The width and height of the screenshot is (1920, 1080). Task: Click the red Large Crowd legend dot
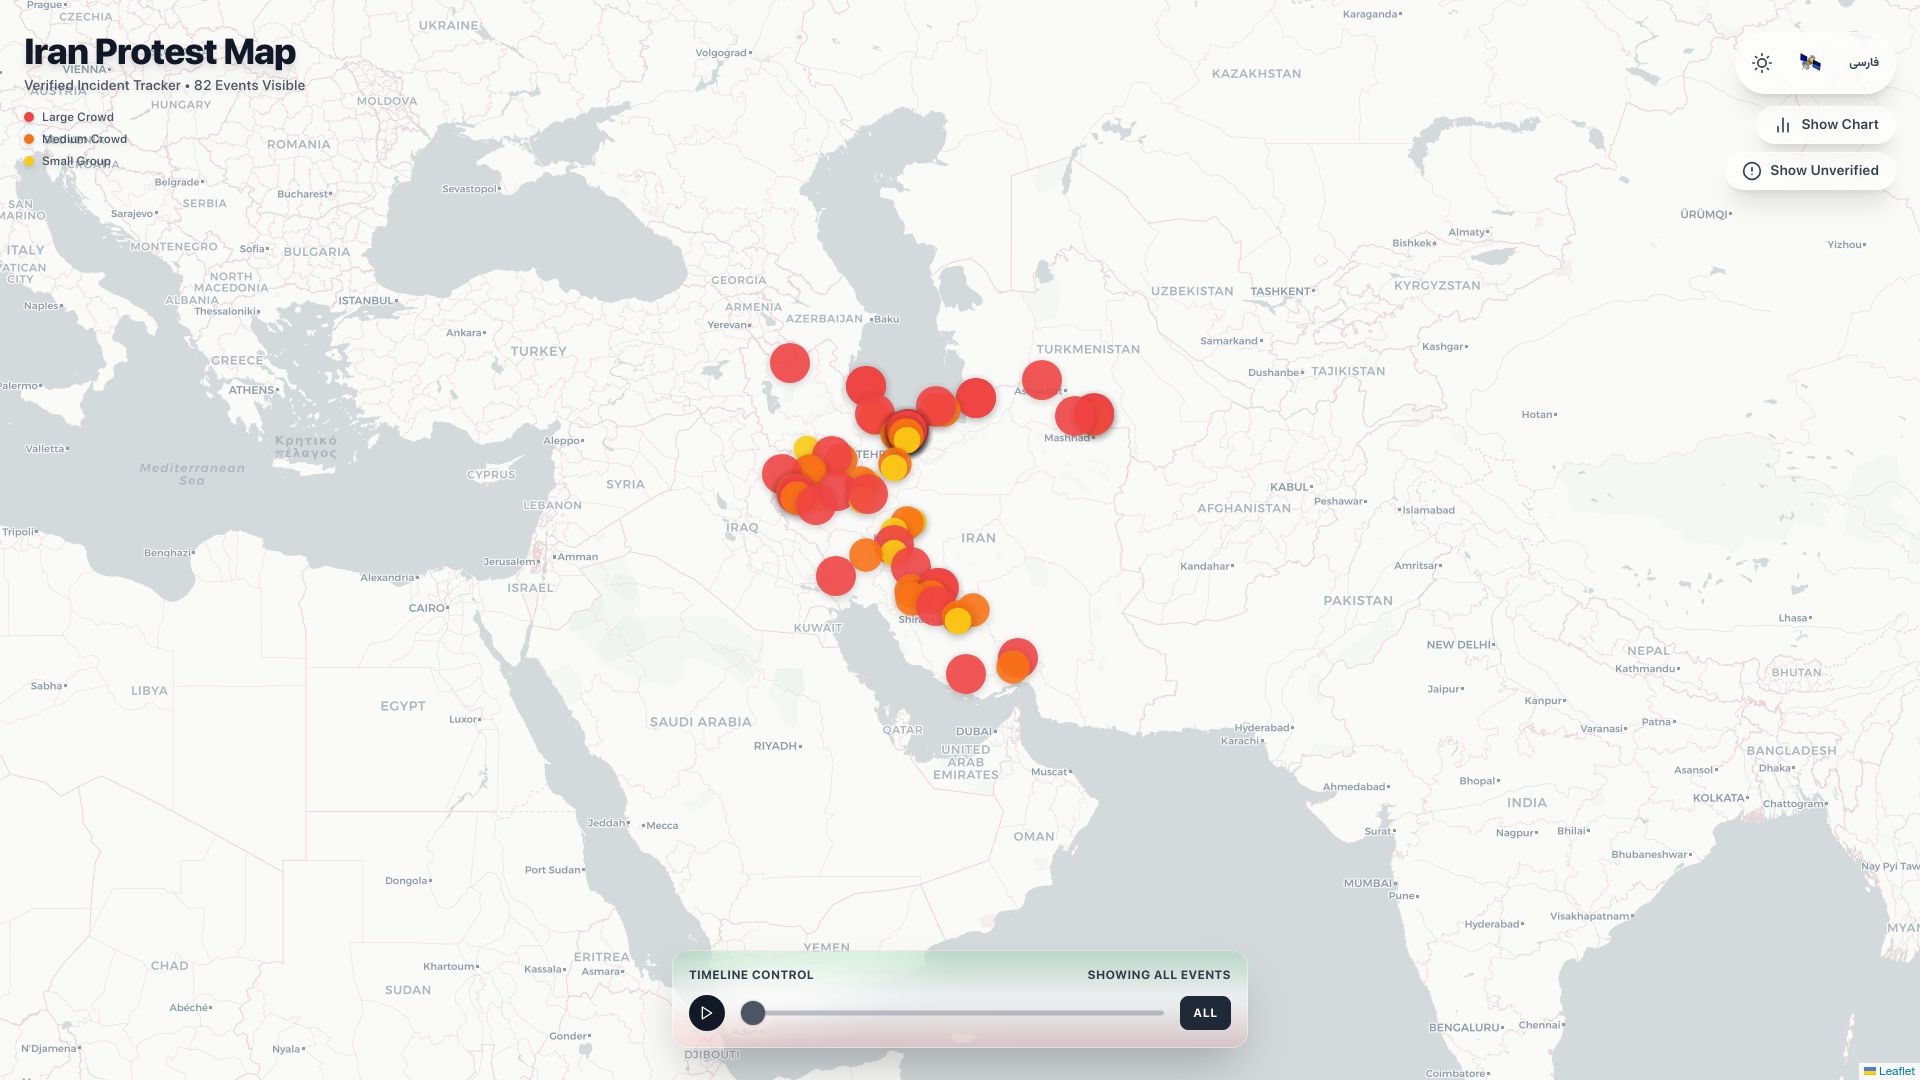[29, 117]
